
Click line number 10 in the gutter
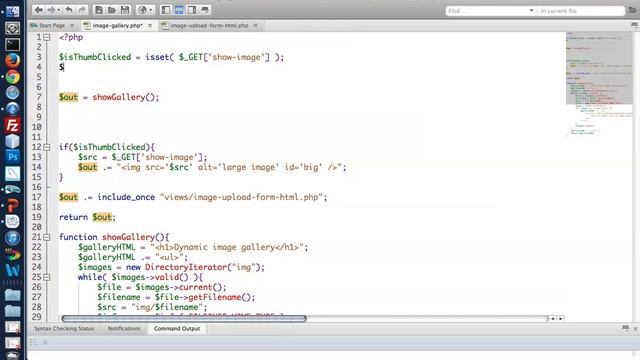point(37,127)
